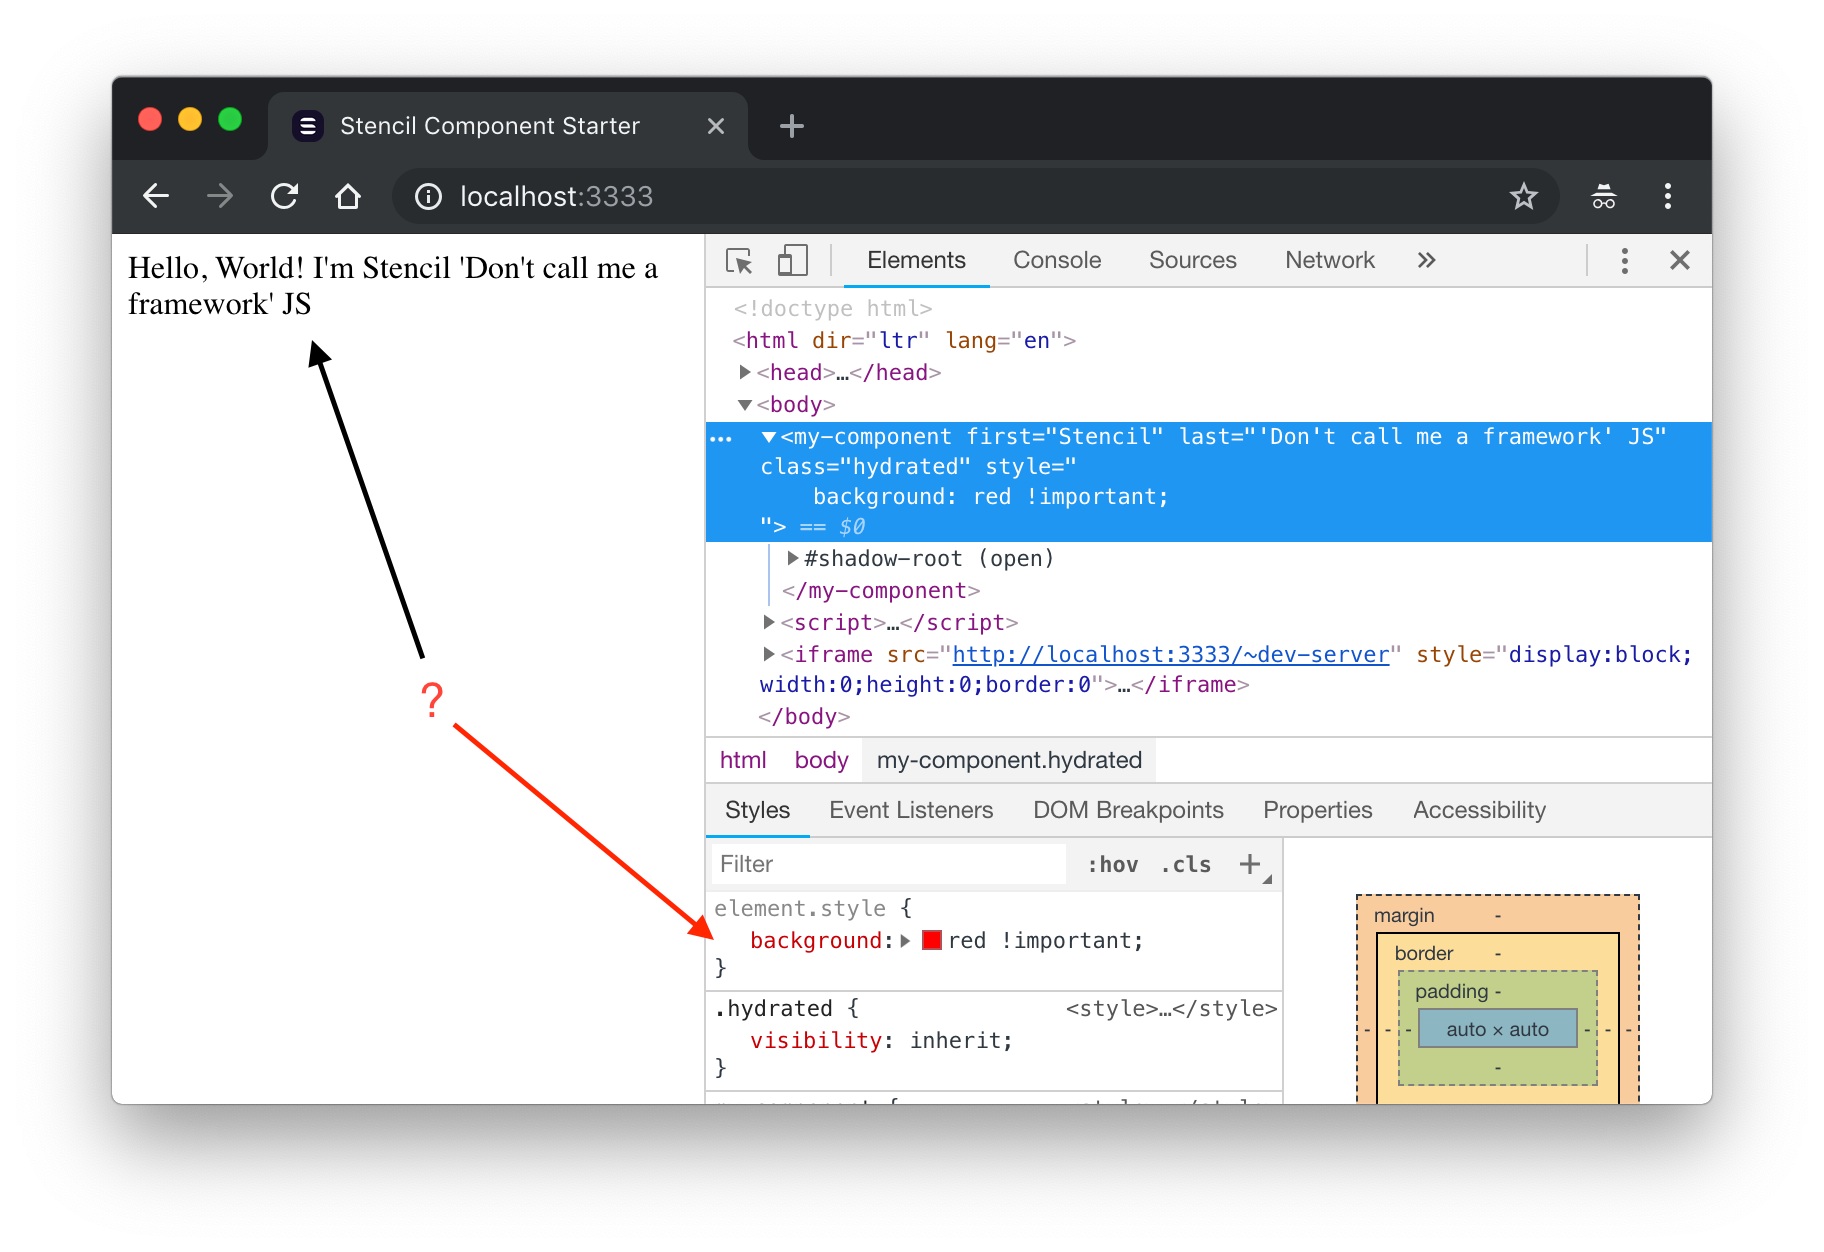The image size is (1824, 1252).
Task: Select my-component.hydrated in the breadcrumb
Action: 1009,760
